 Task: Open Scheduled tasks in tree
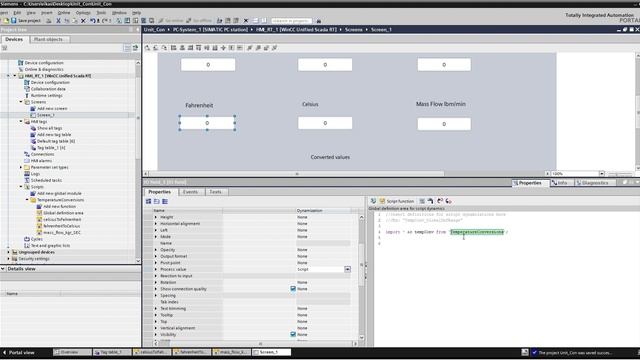46,180
